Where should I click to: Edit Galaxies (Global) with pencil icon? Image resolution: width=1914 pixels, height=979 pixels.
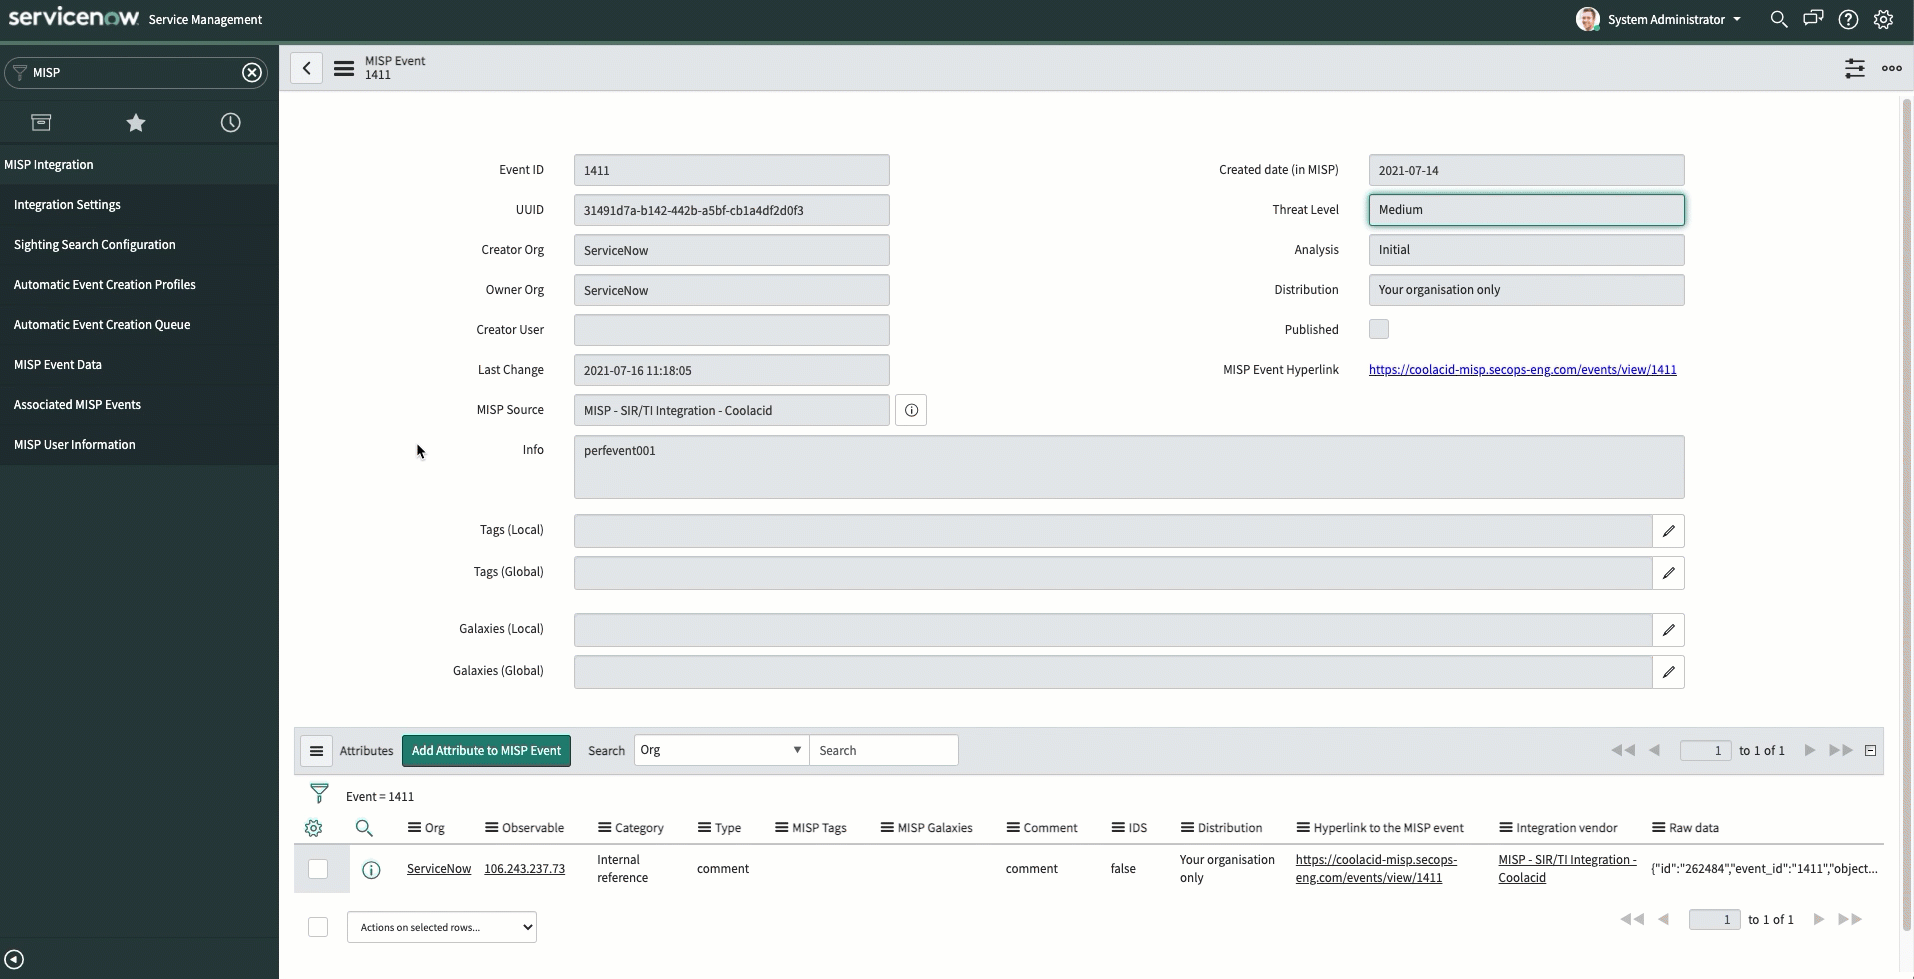(1668, 672)
